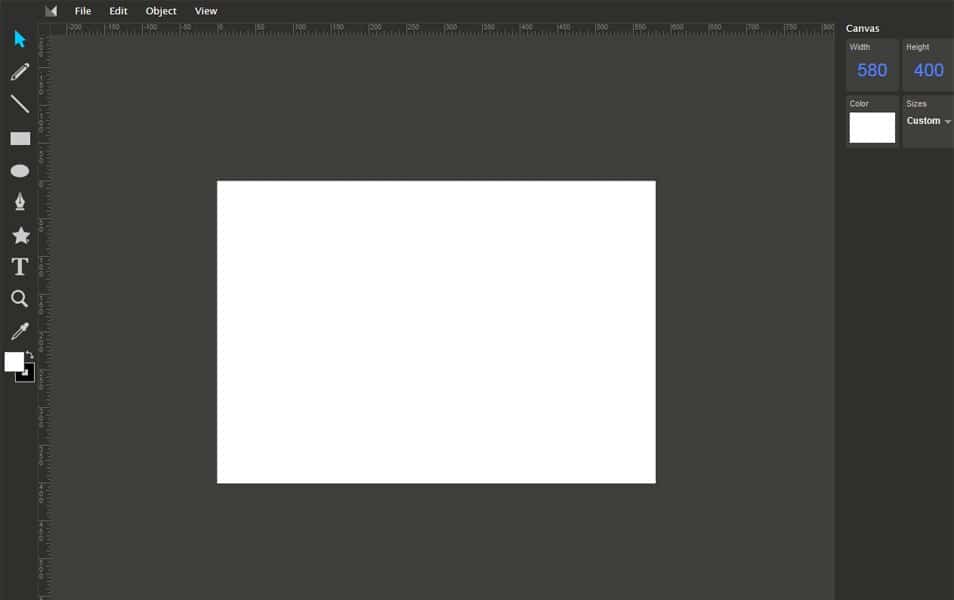Edit the canvas Height value 400

pyautogui.click(x=927, y=70)
